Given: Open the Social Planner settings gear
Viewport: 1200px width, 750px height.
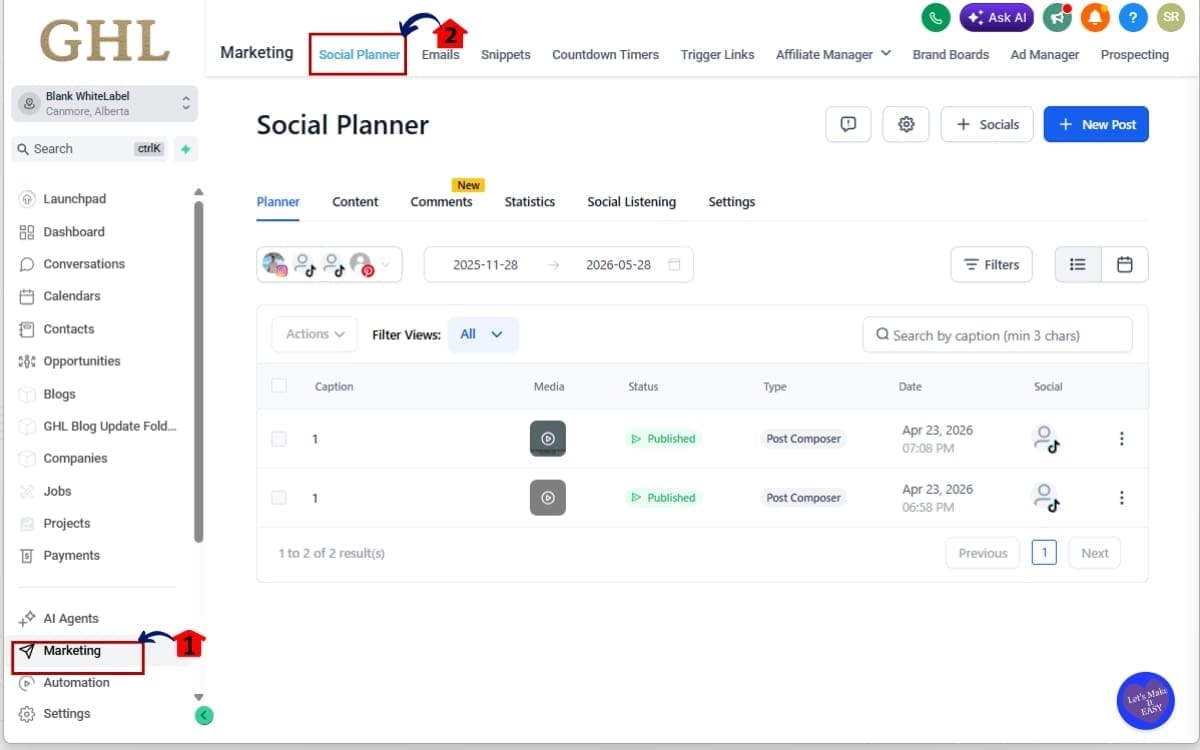Looking at the screenshot, I should point(906,124).
